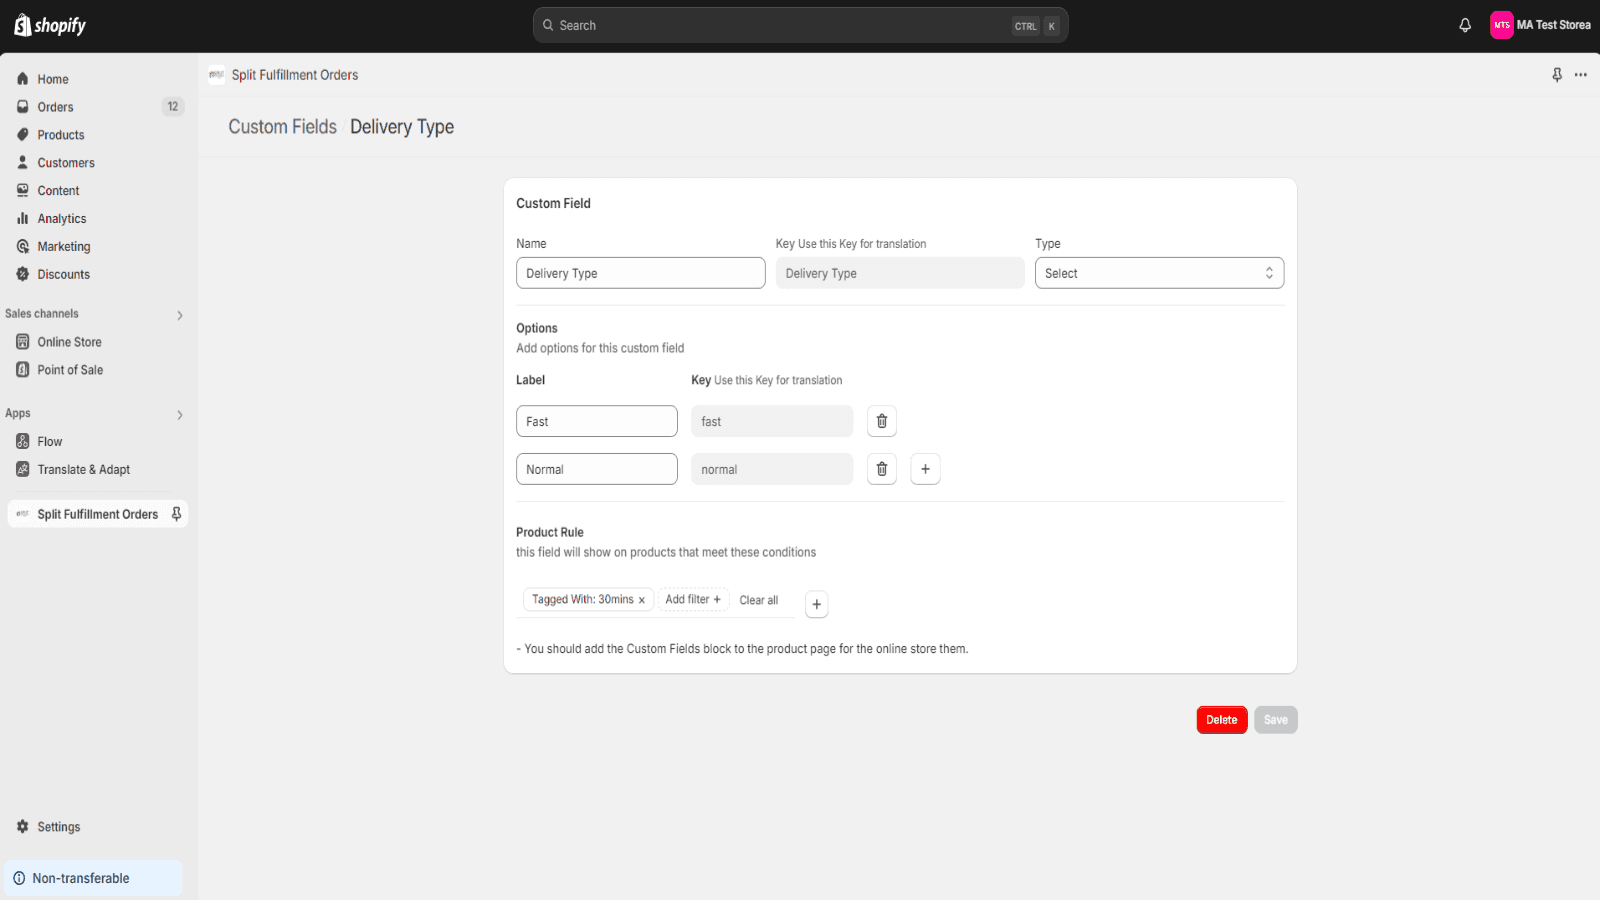The image size is (1600, 900).
Task: Delete the Normal option row
Action: pos(881,469)
